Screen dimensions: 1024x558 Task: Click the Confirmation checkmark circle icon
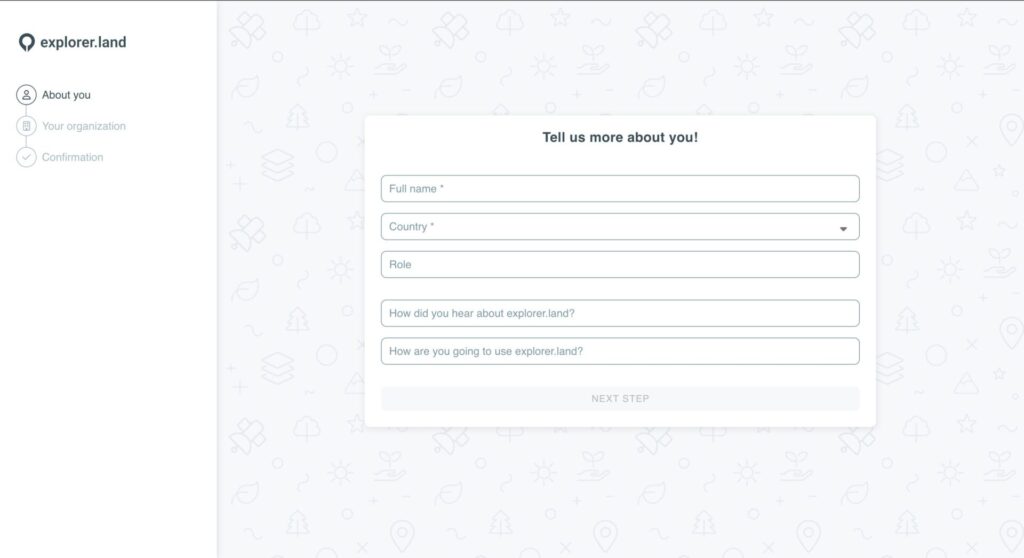click(26, 157)
